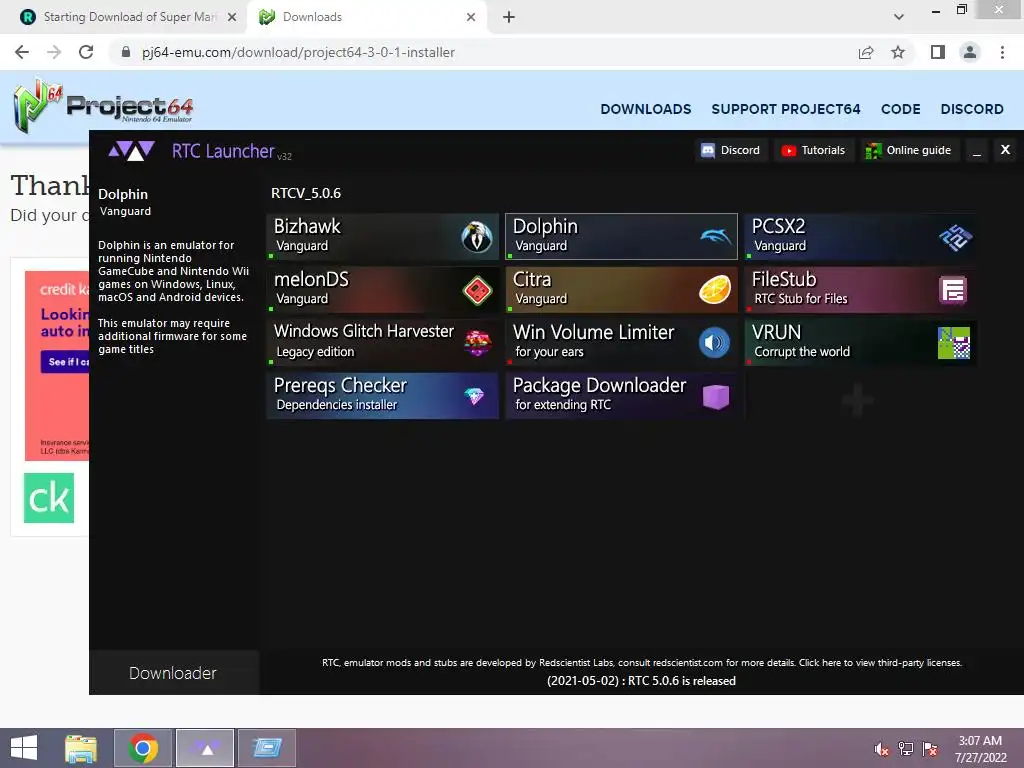Close the Downloads browser tab
Viewport: 1024px width, 768px height.
coord(471,17)
